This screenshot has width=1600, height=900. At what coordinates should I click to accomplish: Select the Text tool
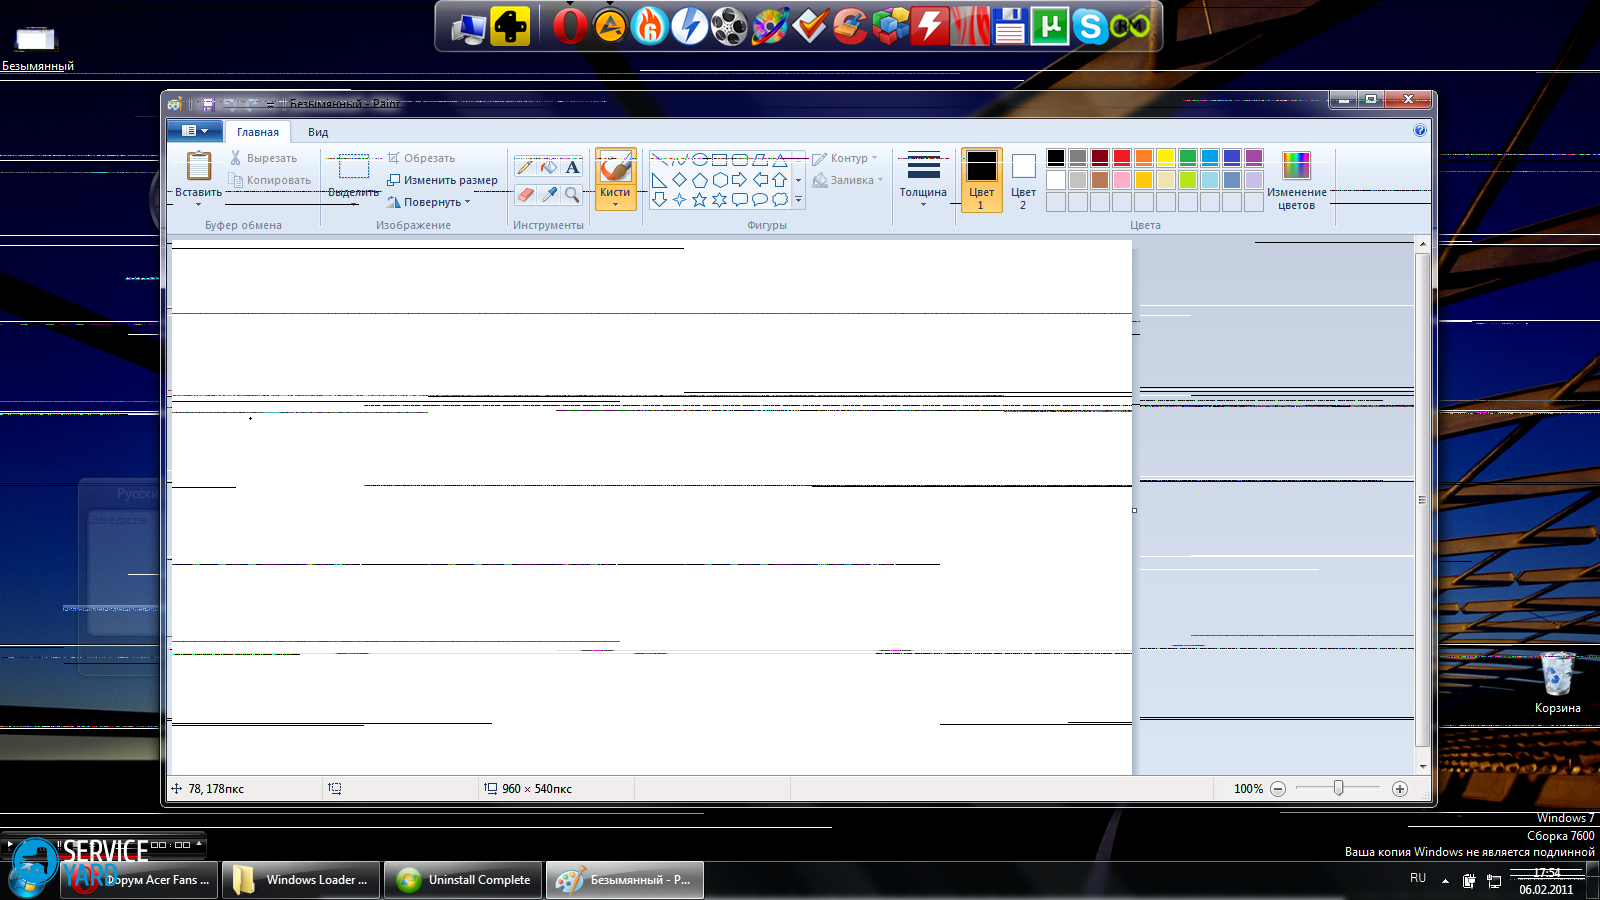coord(572,167)
